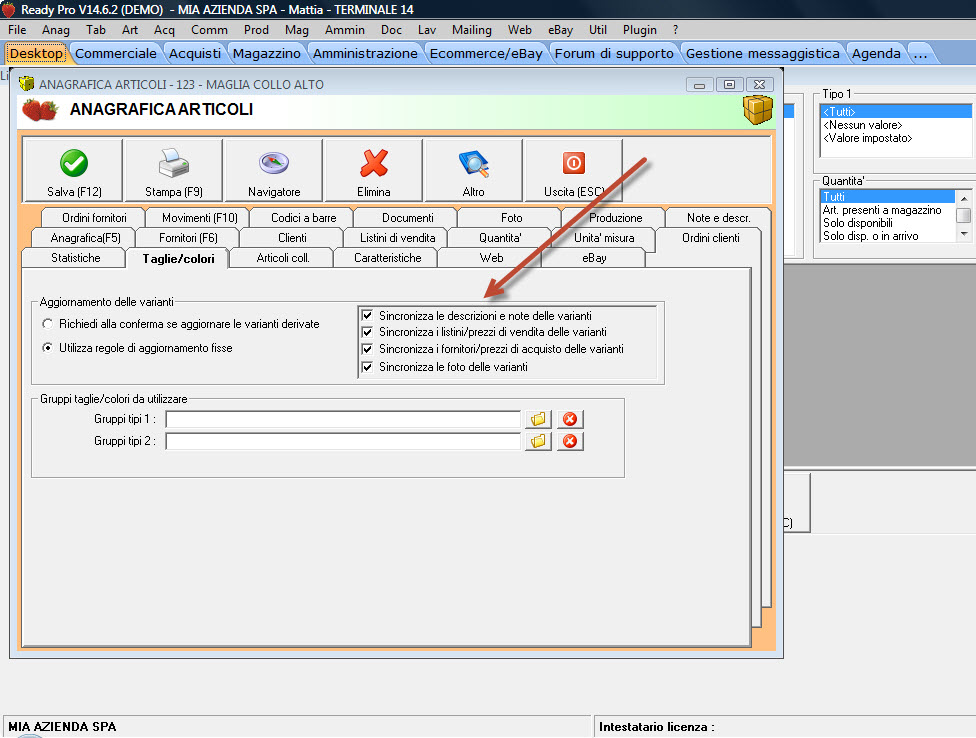This screenshot has height=738, width=976.
Task: Click the Stampa (F9) printer button
Action: tap(174, 171)
